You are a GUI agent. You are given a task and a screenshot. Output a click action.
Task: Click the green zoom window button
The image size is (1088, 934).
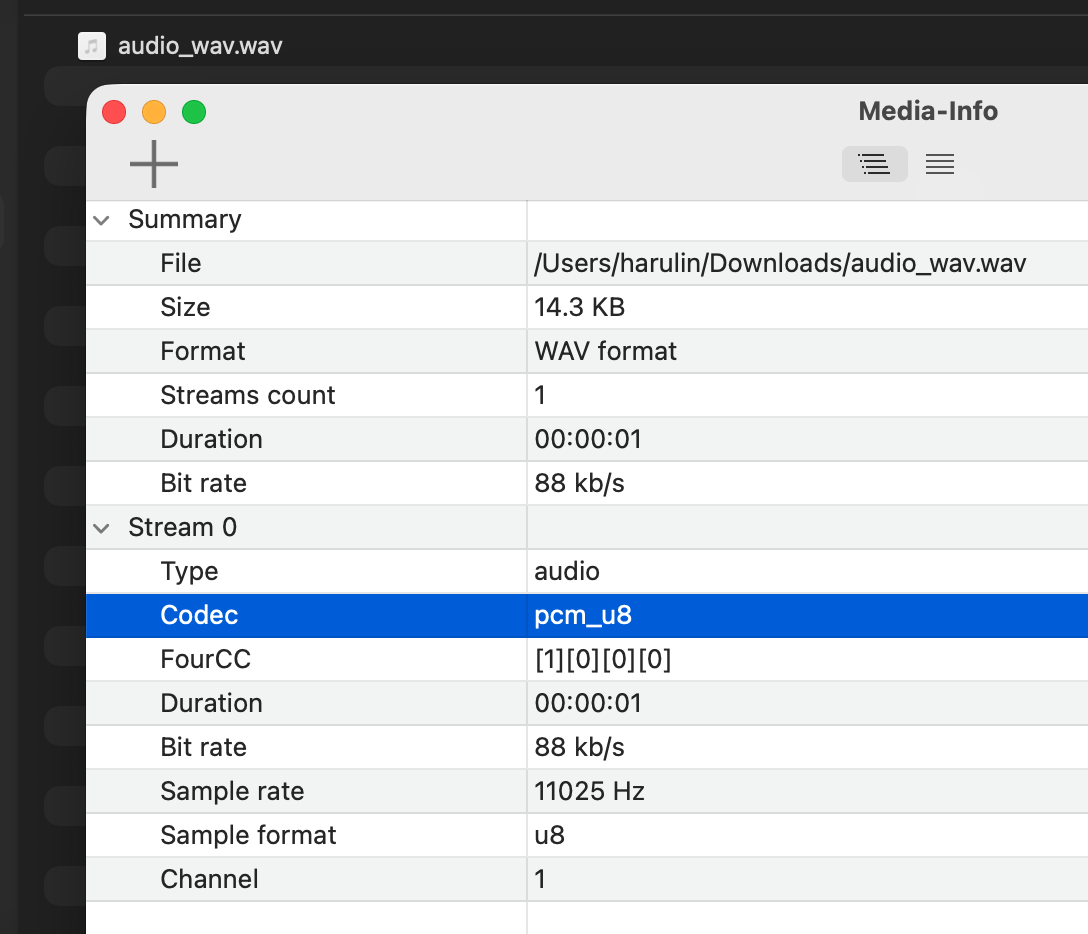194,112
